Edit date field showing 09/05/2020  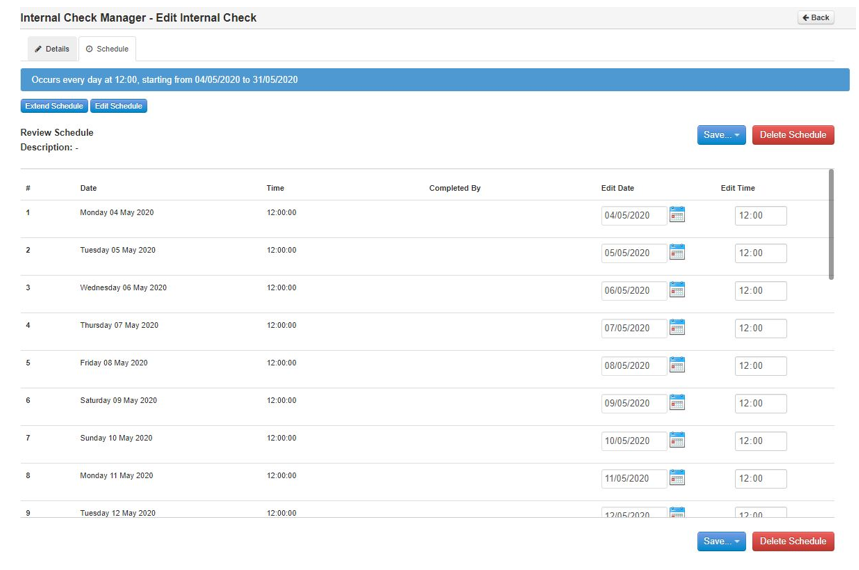coord(634,403)
